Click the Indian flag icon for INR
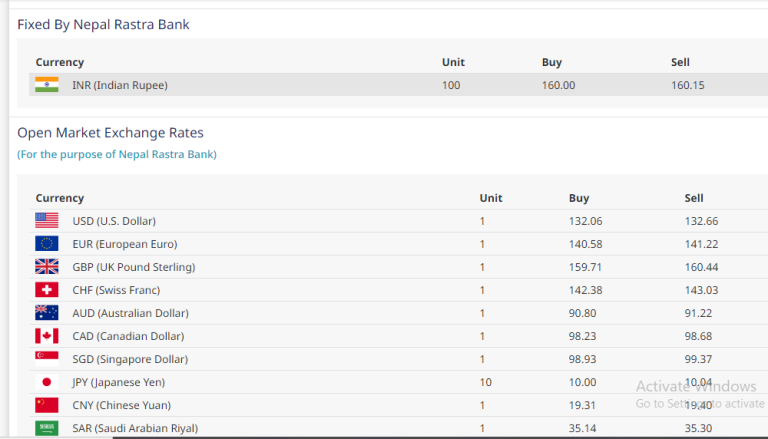 pyautogui.click(x=47, y=85)
